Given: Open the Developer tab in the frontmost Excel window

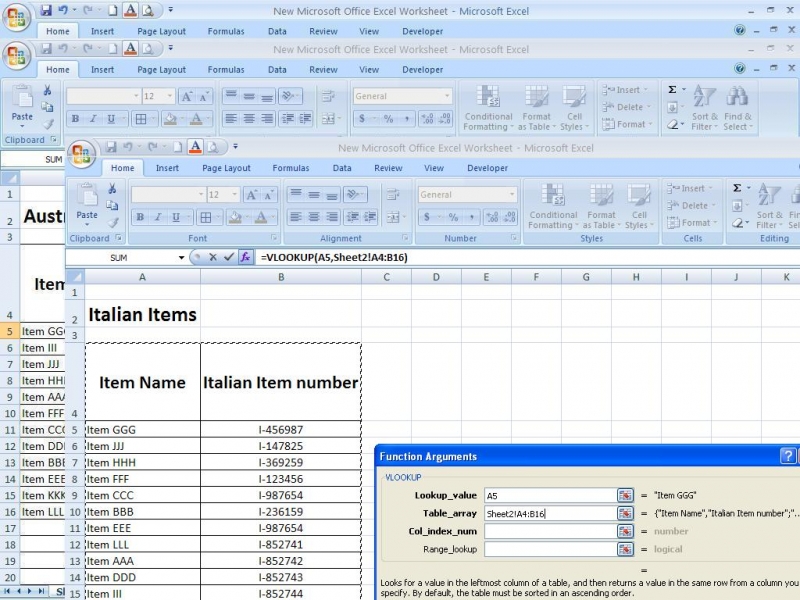Looking at the screenshot, I should pos(487,168).
